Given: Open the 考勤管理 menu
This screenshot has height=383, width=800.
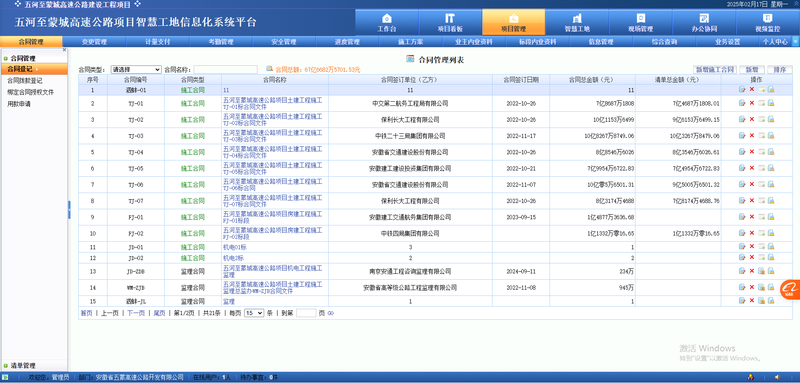Looking at the screenshot, I should coord(221,42).
